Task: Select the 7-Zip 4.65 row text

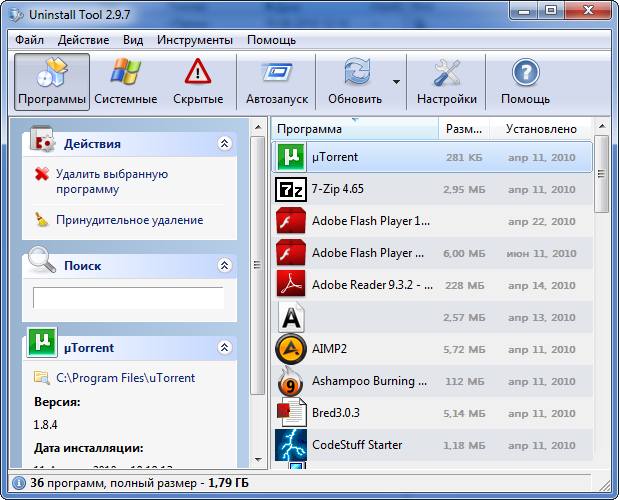Action: pyautogui.click(x=338, y=189)
